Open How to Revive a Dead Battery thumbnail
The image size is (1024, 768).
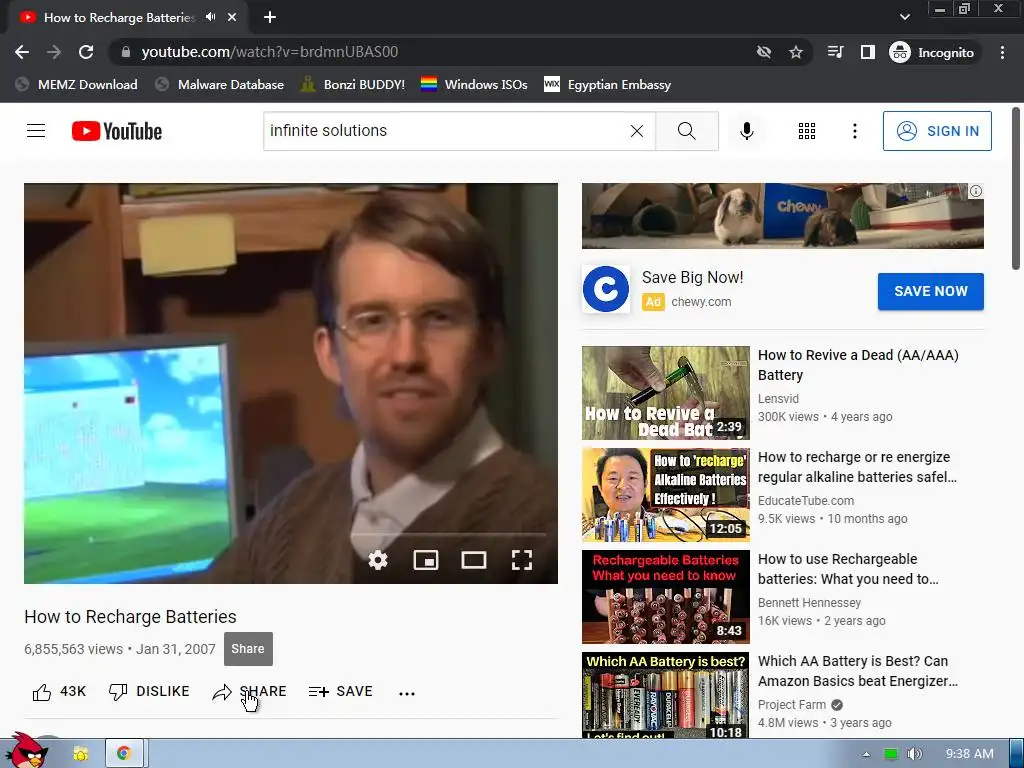665,392
